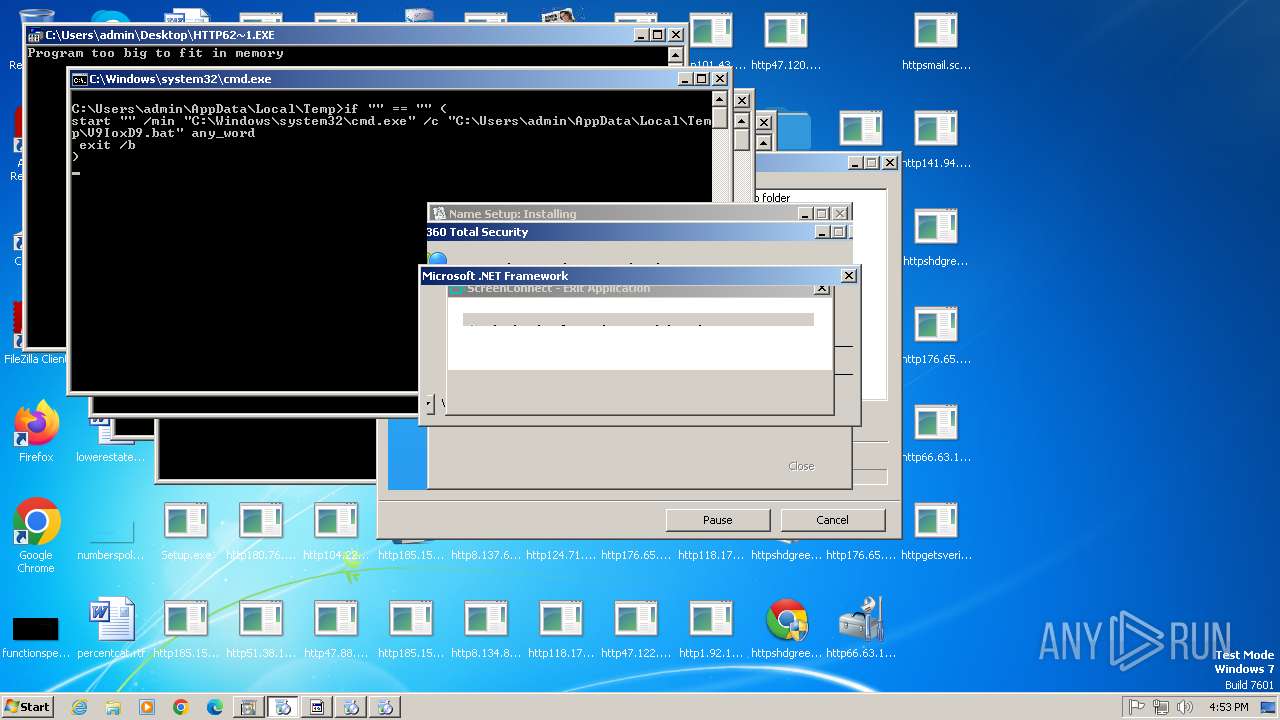Click the Cancel button in the installer

coord(832,520)
